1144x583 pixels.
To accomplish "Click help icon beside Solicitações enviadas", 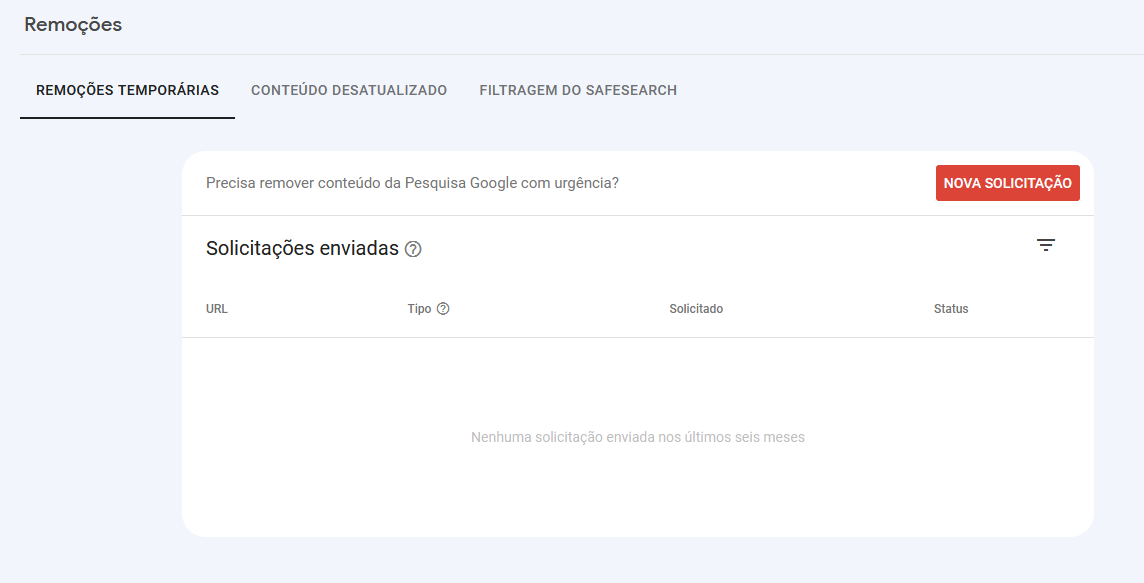I will pyautogui.click(x=413, y=249).
